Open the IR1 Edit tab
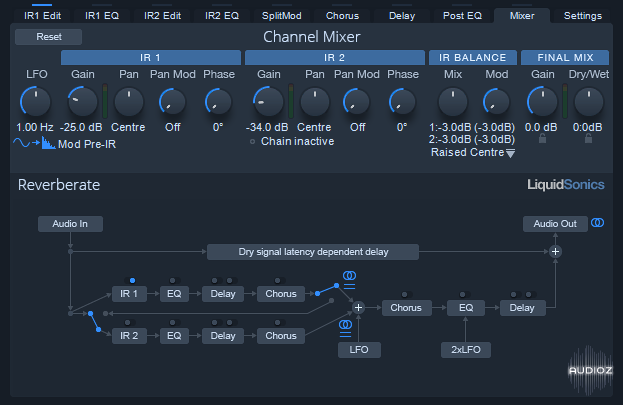Image resolution: width=623 pixels, height=405 pixels. tap(42, 16)
